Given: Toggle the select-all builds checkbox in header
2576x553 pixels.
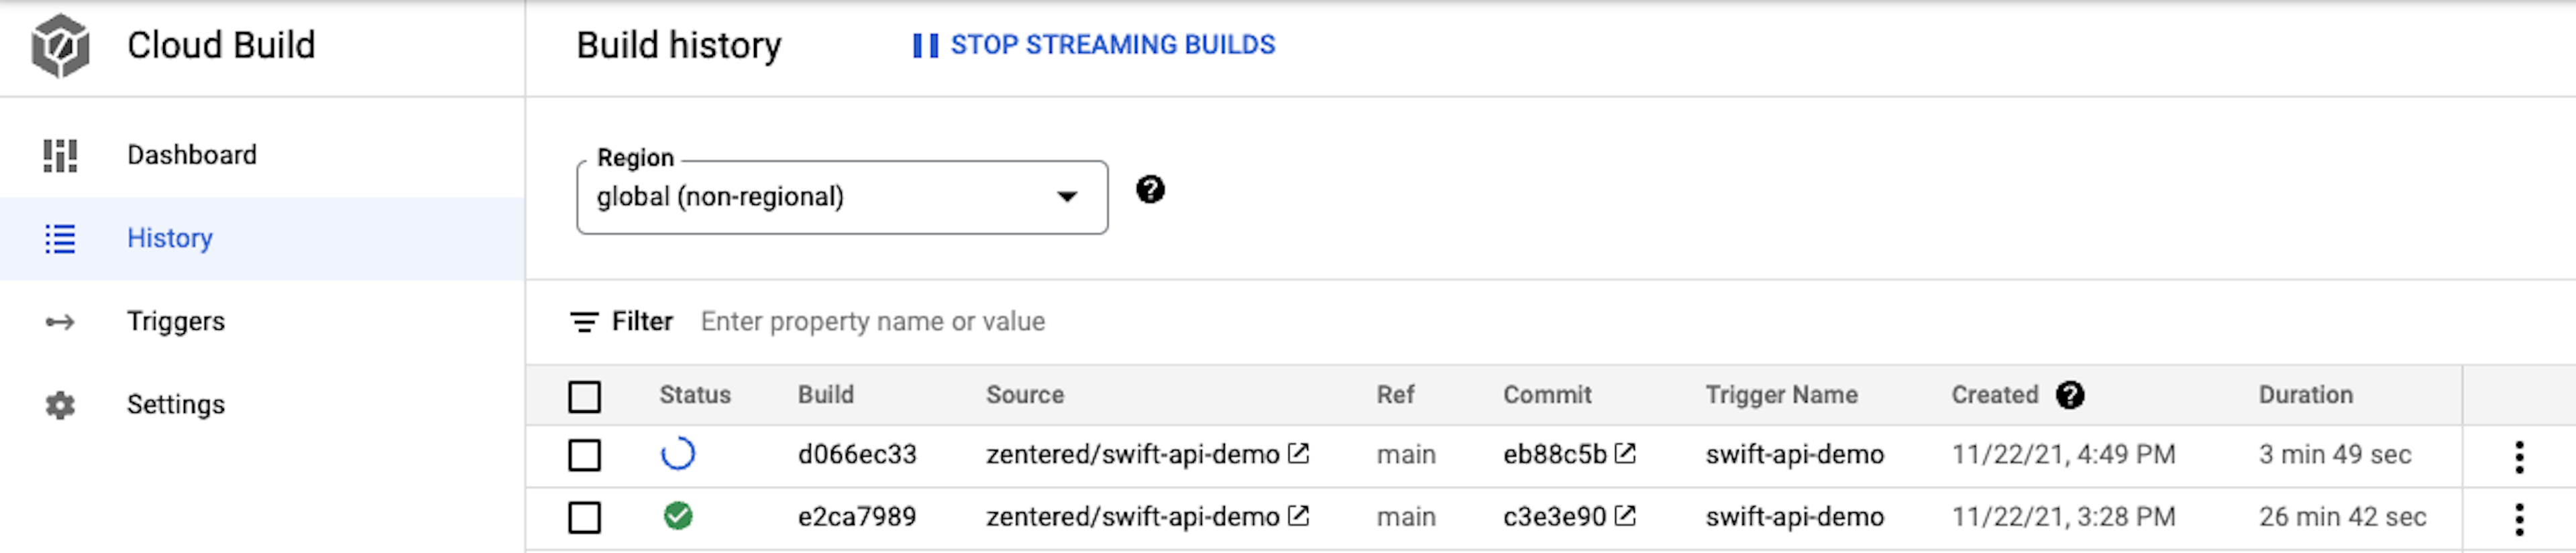Looking at the screenshot, I should point(585,396).
